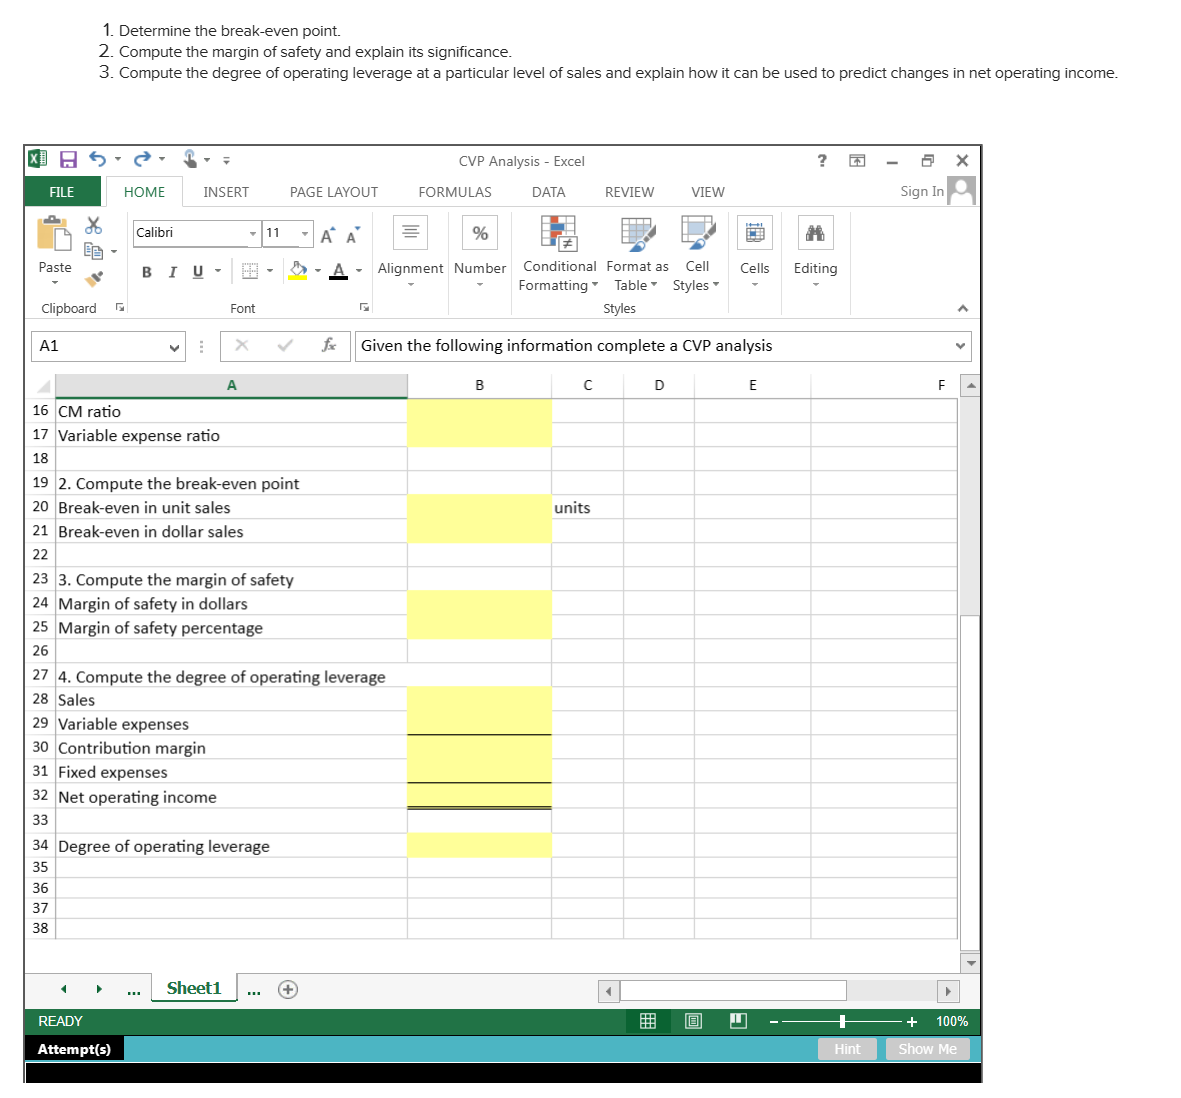Zoom in with plus button
The height and width of the screenshot is (1098, 1181).
[x=912, y=1022]
